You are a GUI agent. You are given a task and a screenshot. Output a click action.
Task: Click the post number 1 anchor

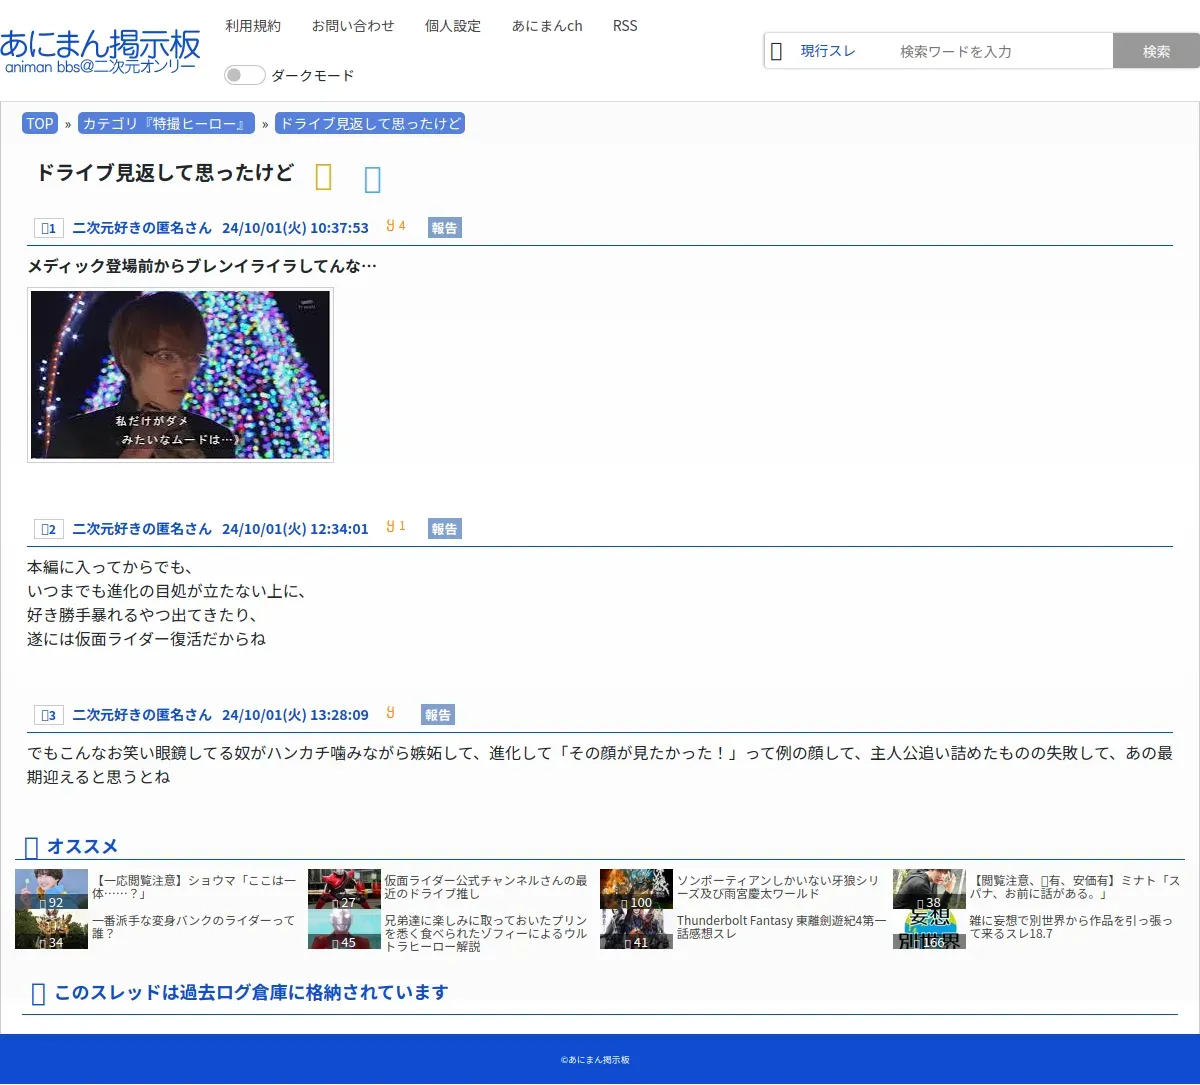tap(48, 228)
